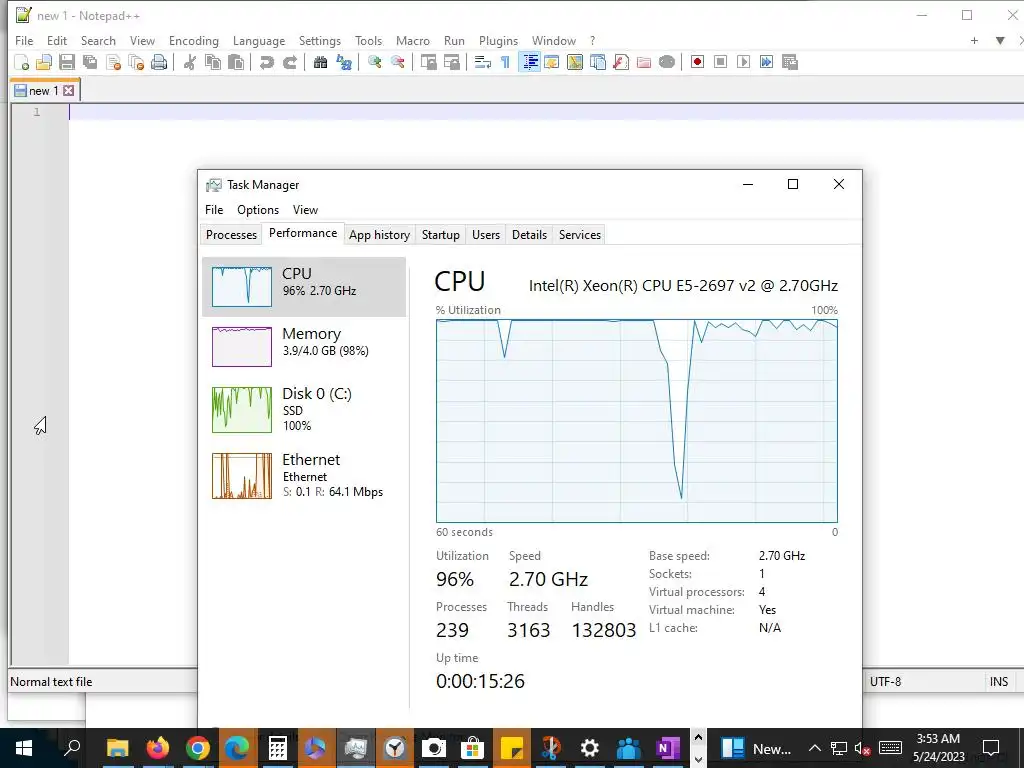Toggle show all characters pilcrow icon
Screen dimensions: 1024x768
coord(505,62)
